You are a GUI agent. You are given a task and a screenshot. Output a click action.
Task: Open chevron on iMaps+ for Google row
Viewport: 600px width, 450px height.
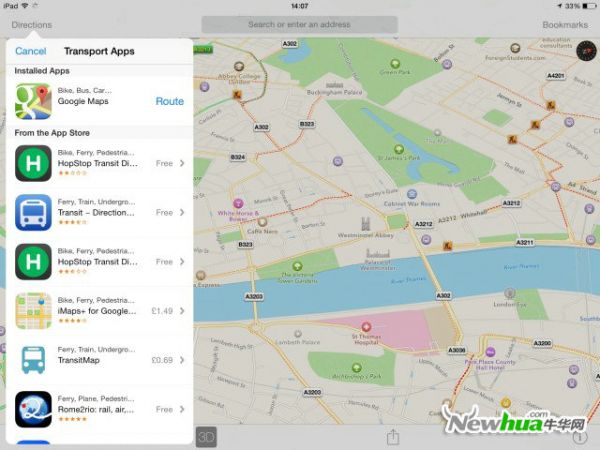pyautogui.click(x=182, y=311)
